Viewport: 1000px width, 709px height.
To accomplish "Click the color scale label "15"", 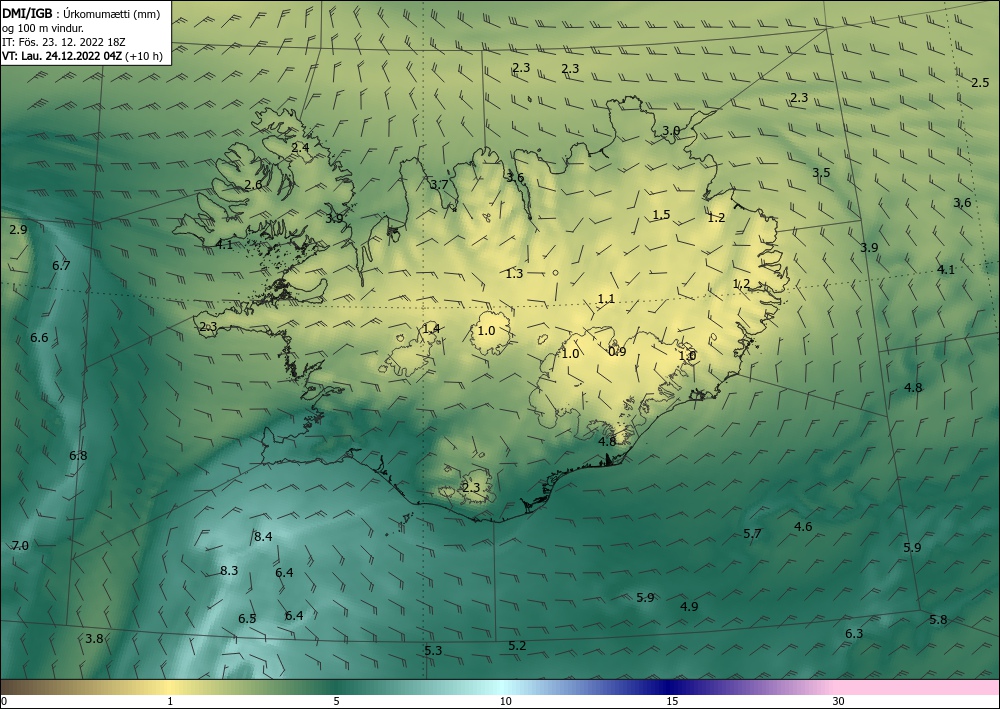I will 672,702.
